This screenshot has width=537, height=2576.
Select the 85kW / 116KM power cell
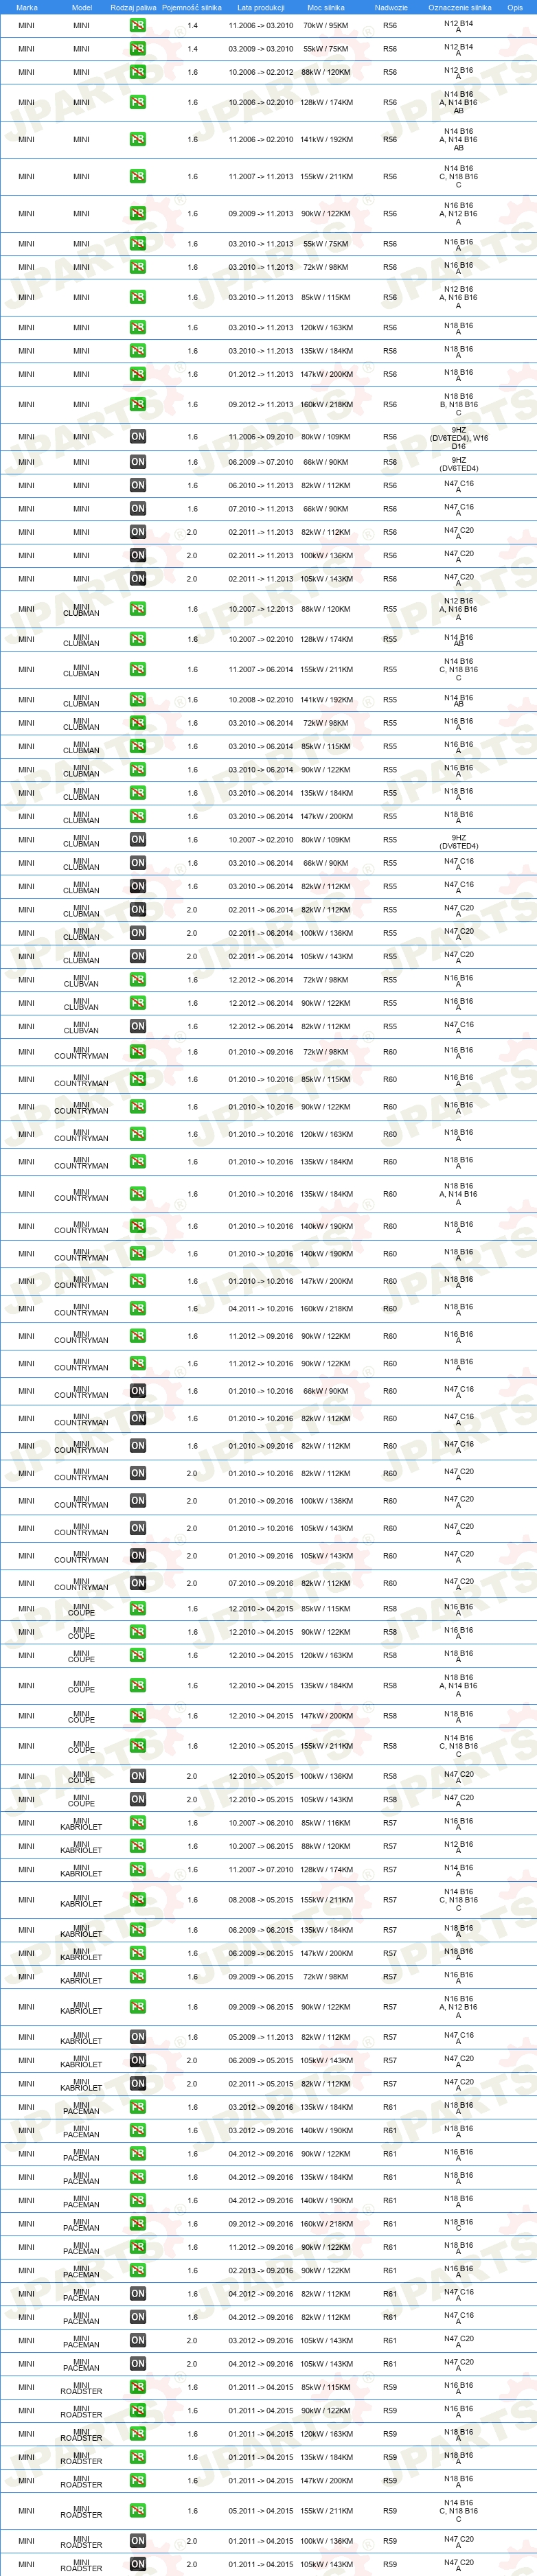tap(326, 1822)
